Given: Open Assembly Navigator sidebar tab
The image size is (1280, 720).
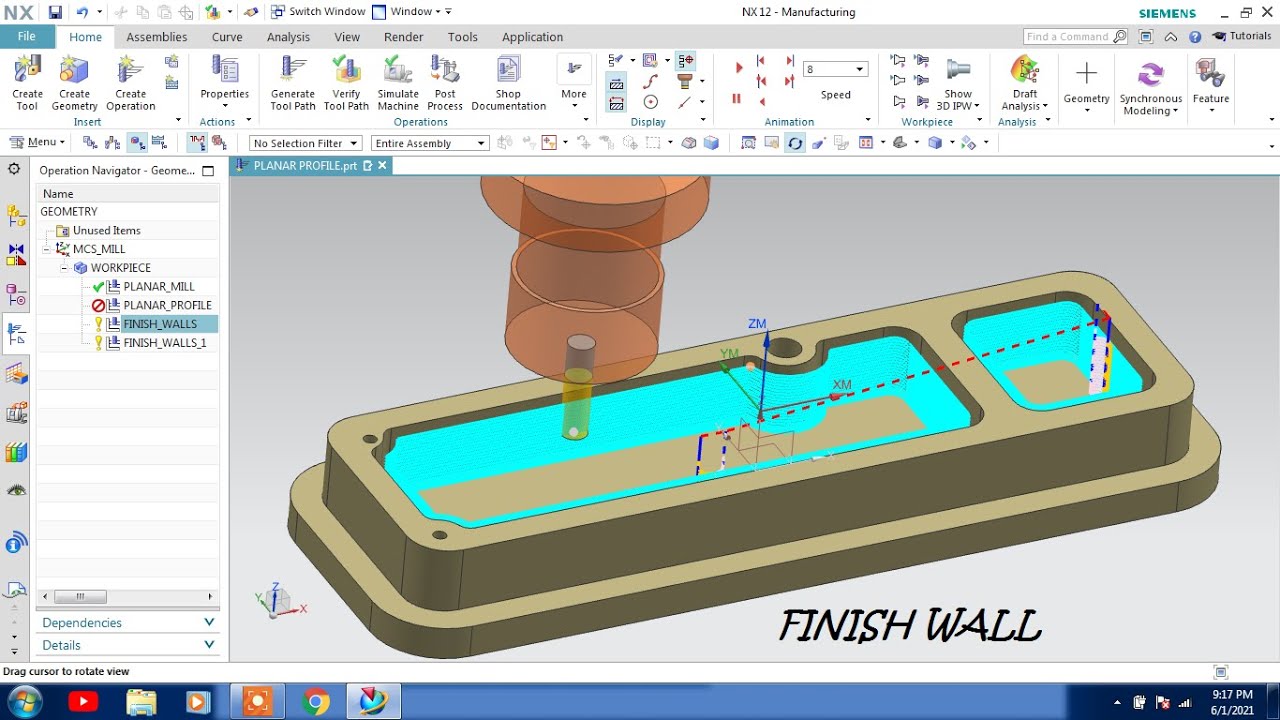Looking at the screenshot, I should click(x=16, y=215).
